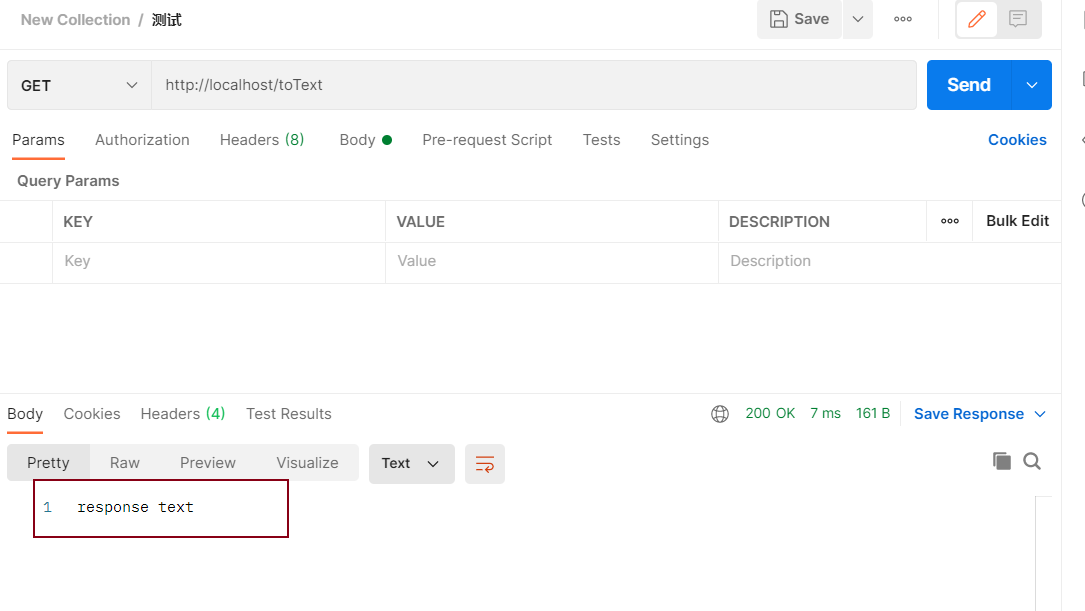Click the Save button

point(799,19)
